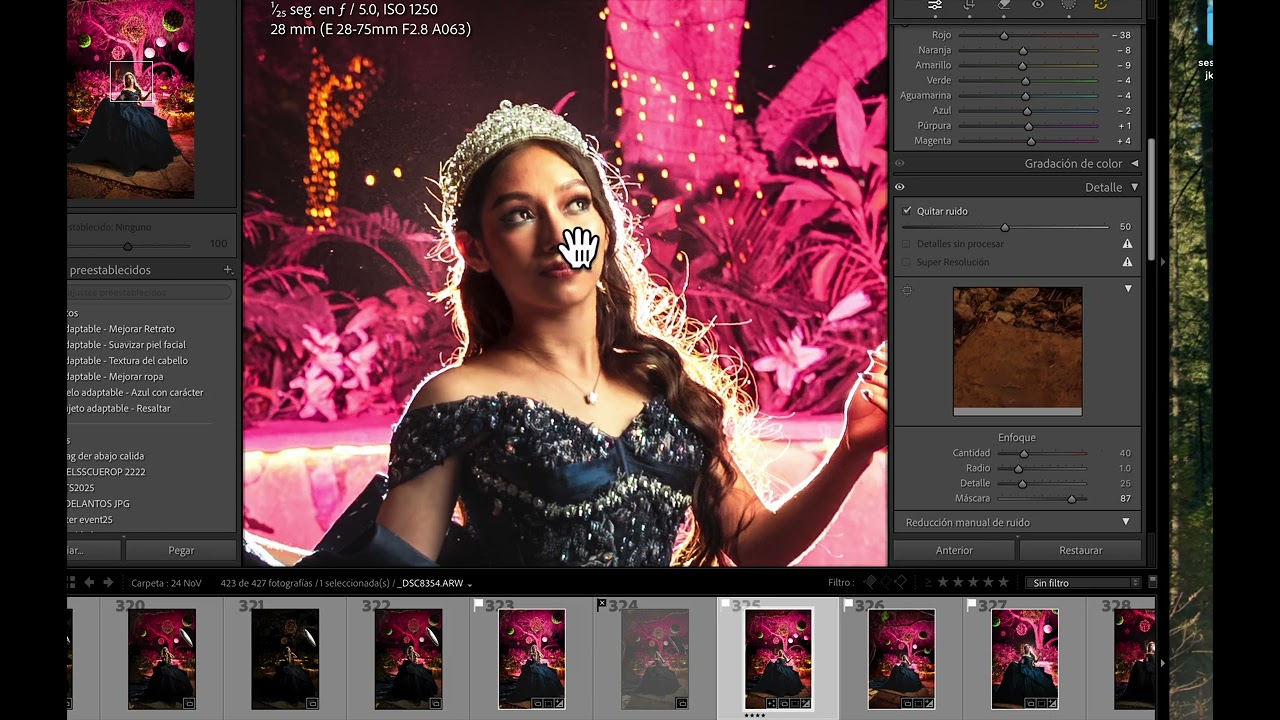This screenshot has height=720, width=1280.
Task: Click the rating comparison ≥ symbol
Action: point(928,582)
